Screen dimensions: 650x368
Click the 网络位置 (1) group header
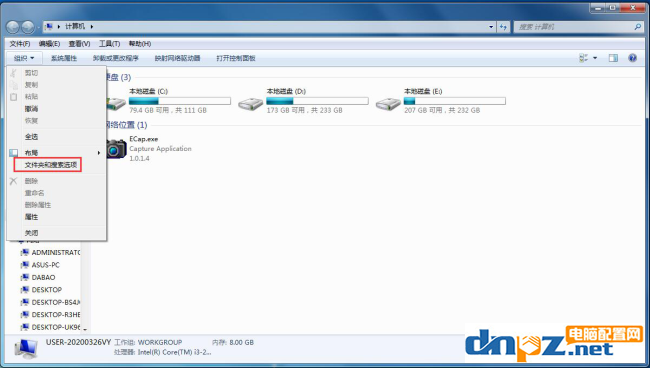(x=127, y=125)
